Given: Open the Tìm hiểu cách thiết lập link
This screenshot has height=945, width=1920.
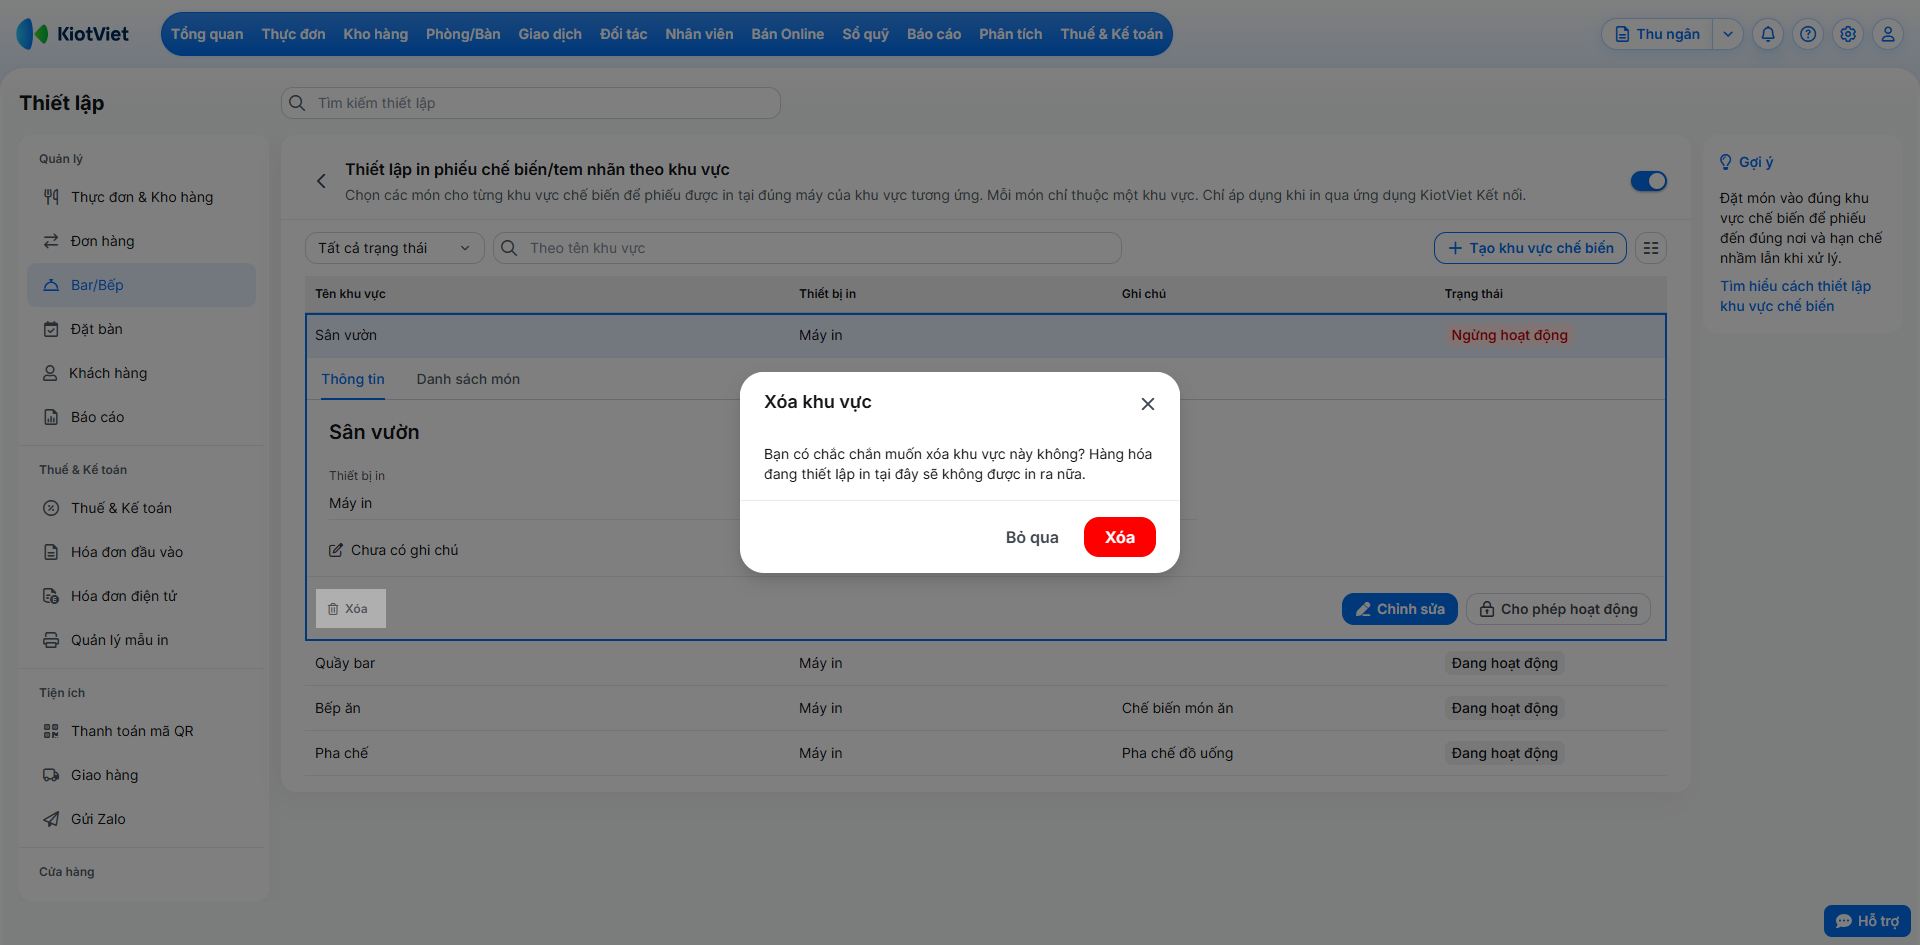Looking at the screenshot, I should pos(1795,296).
